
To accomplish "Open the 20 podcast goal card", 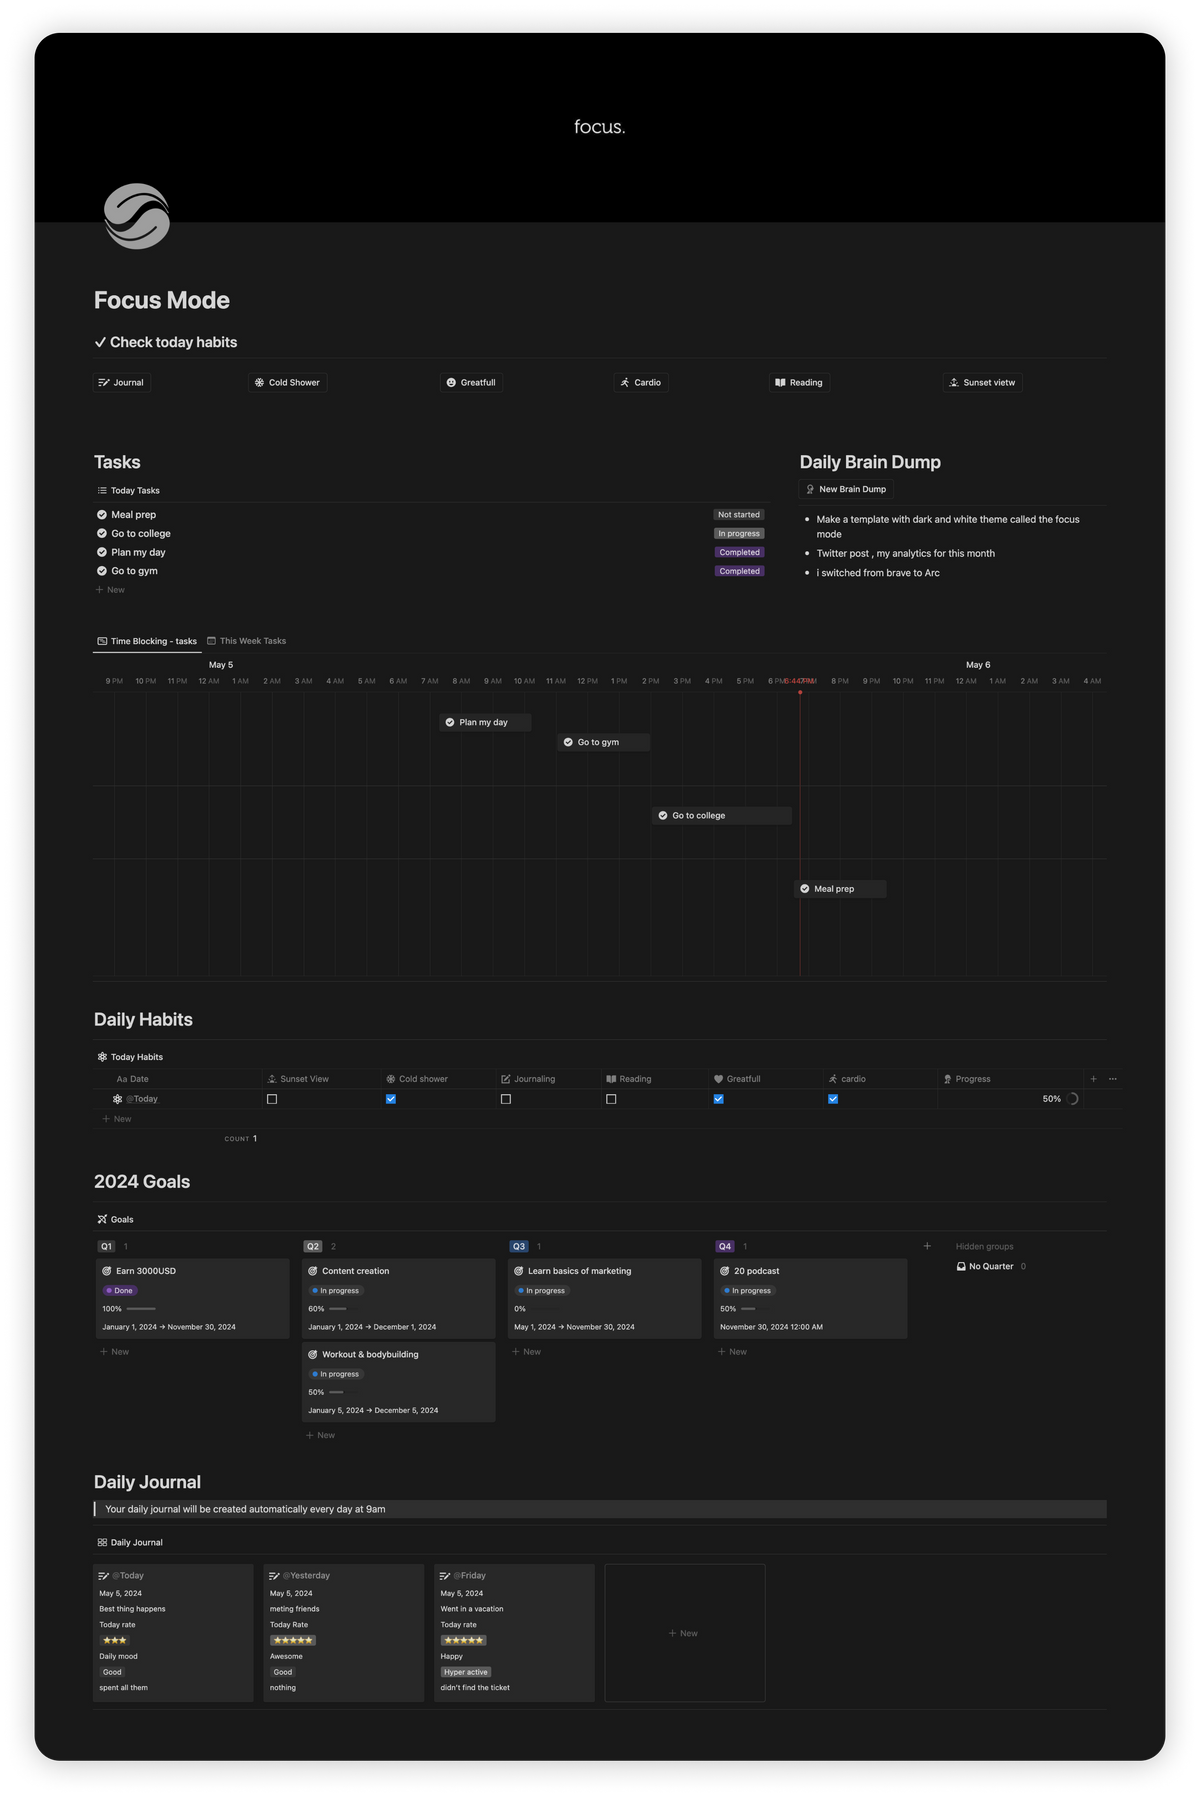I will (810, 1298).
